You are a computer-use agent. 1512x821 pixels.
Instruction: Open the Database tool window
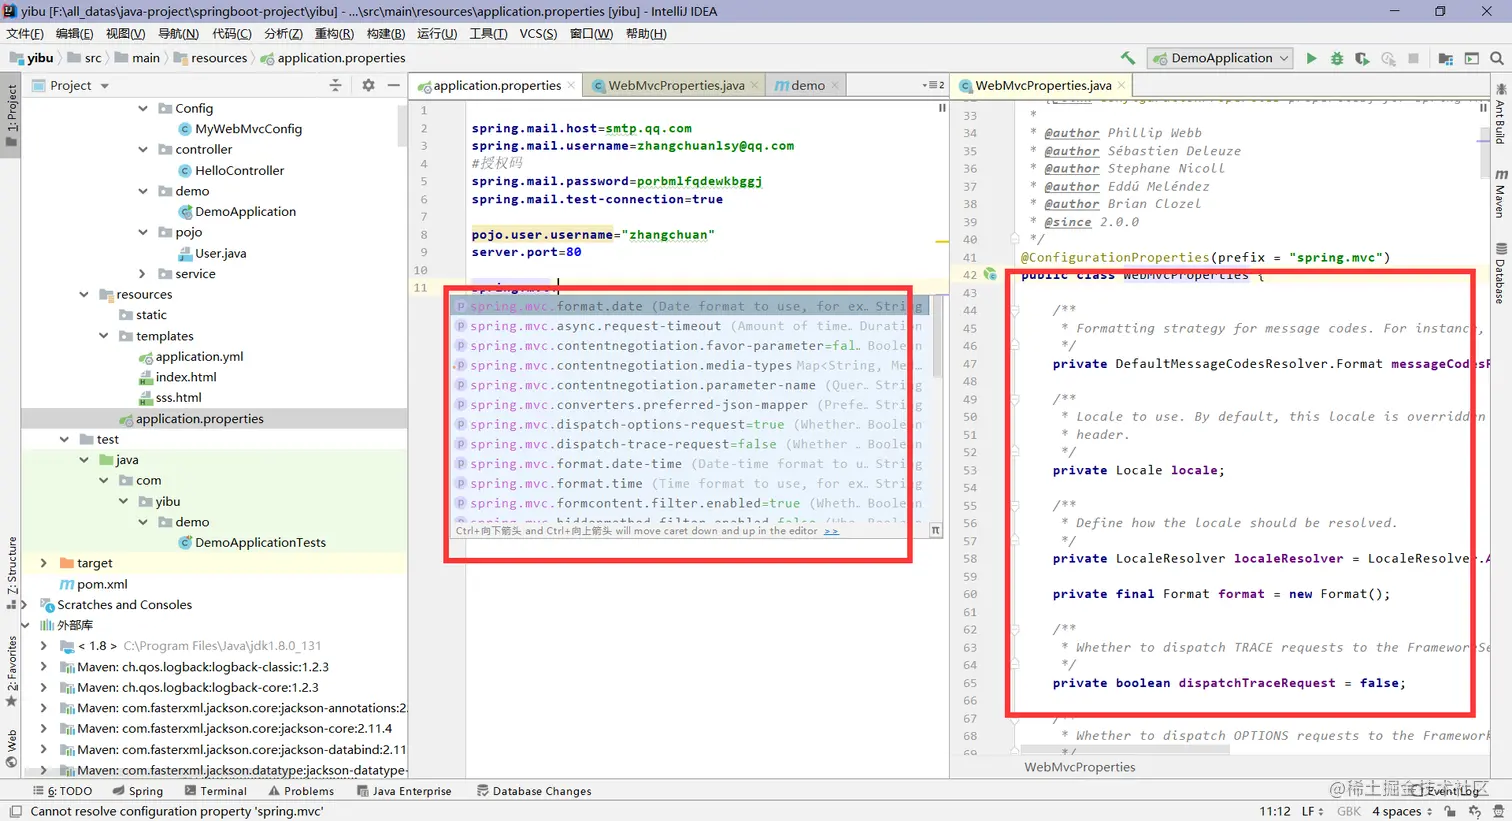[1501, 273]
